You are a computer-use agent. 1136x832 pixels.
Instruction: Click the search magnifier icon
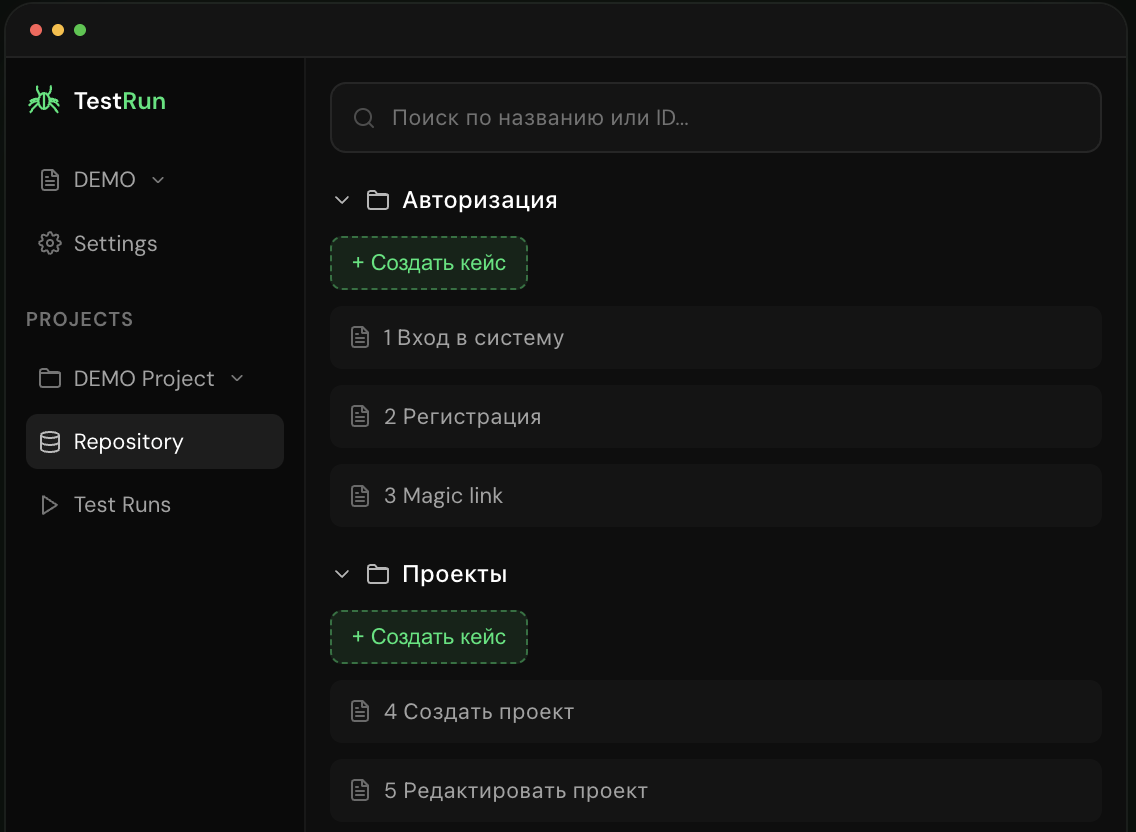coord(364,118)
